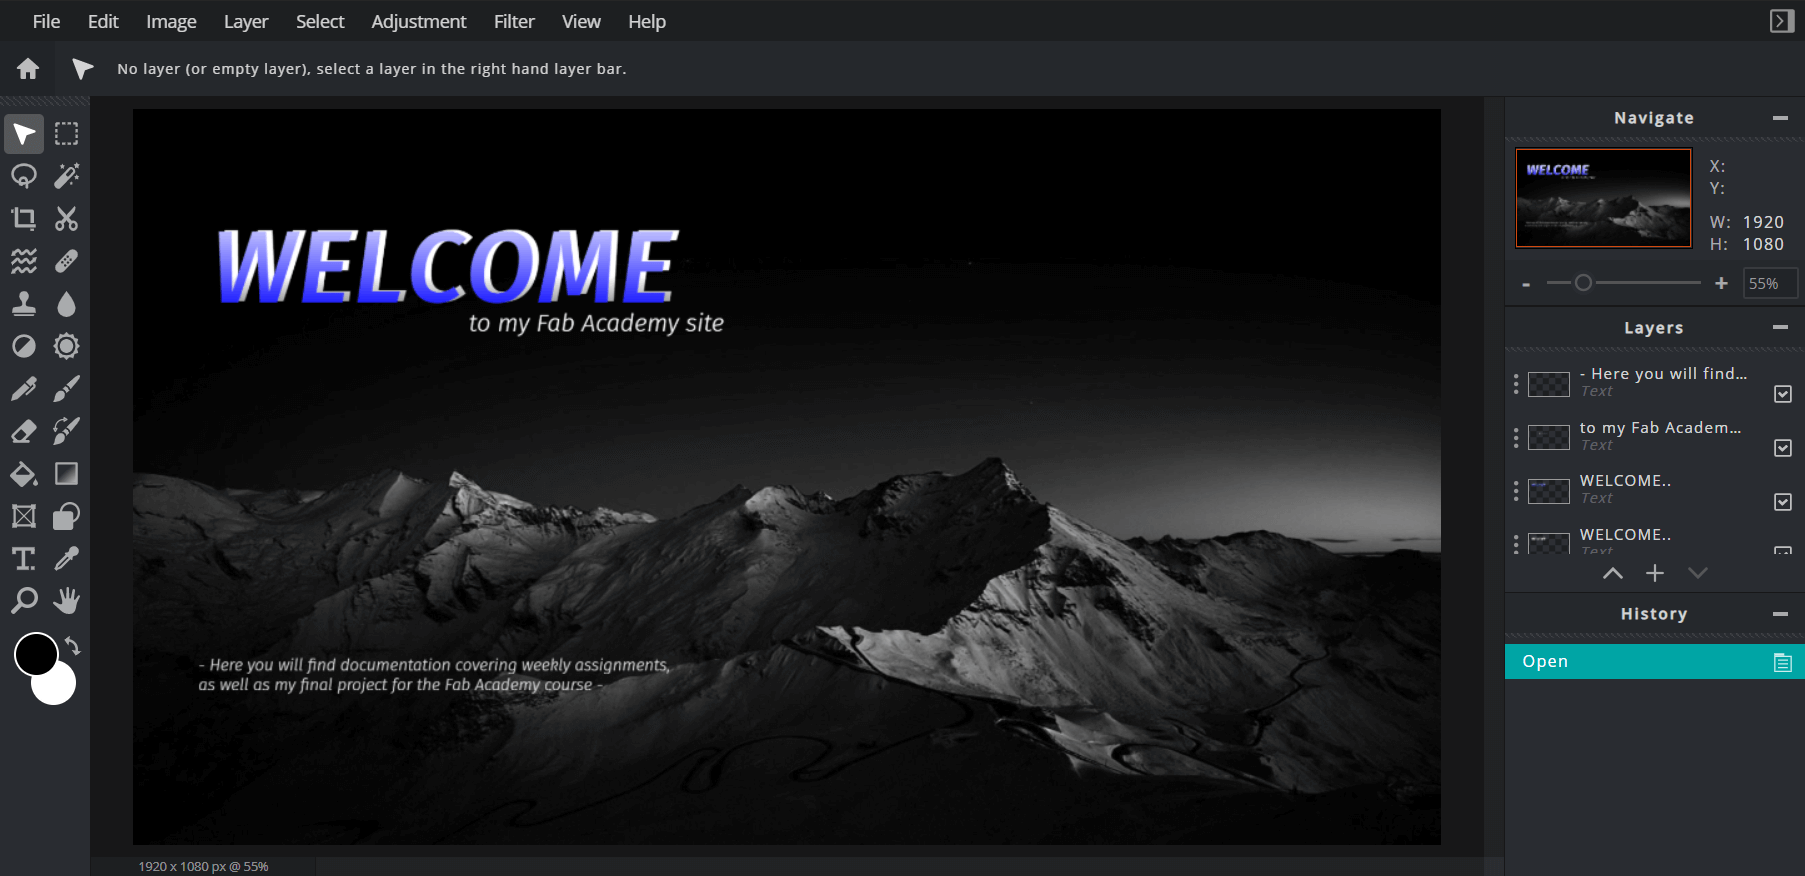The image size is (1805, 876).
Task: Toggle the side panel icon at top right
Action: [1782, 21]
